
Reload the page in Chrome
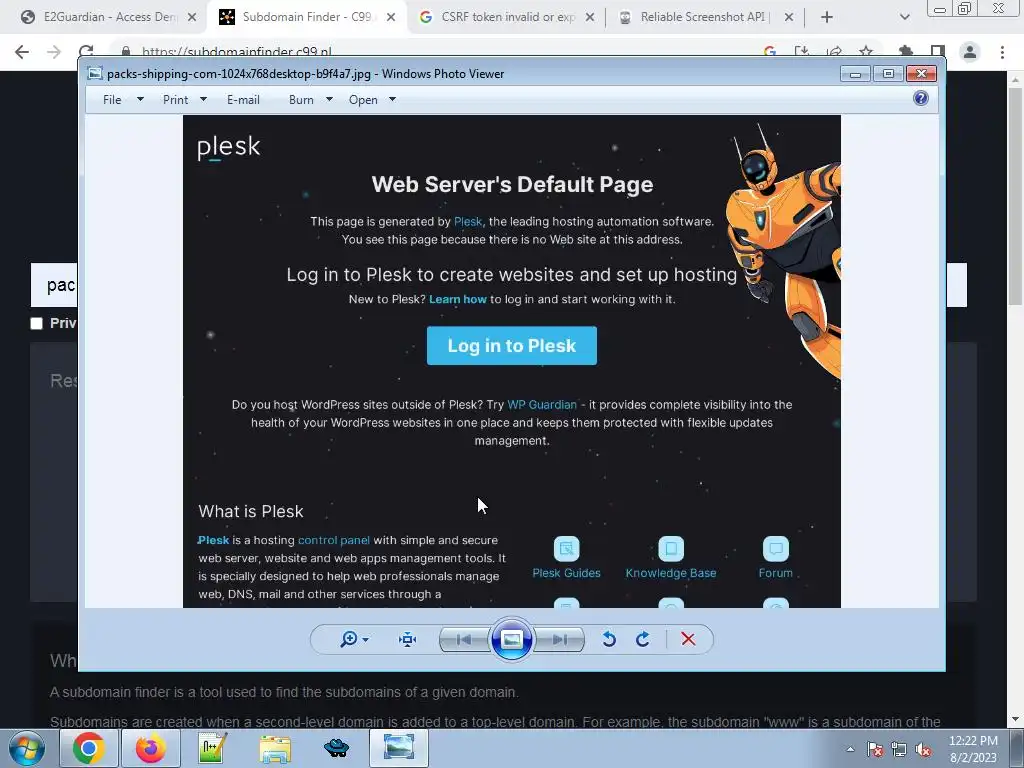86,52
